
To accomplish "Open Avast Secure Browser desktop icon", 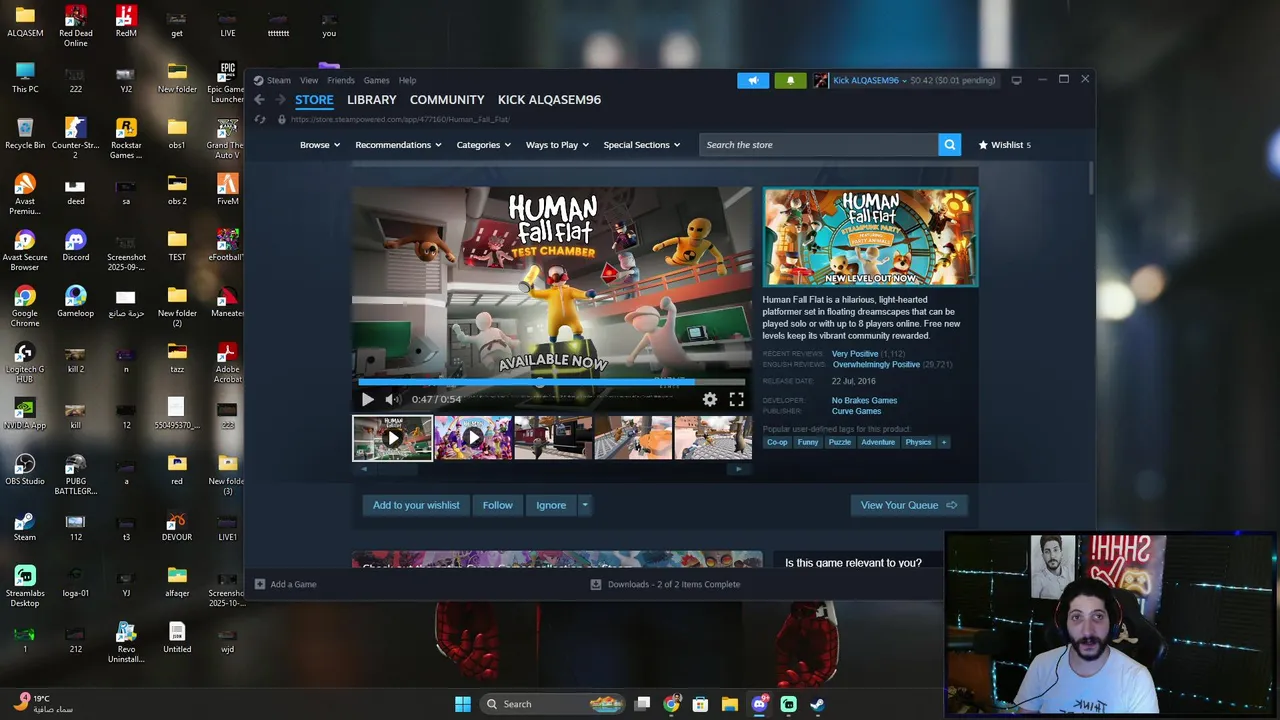I will 25,251.
